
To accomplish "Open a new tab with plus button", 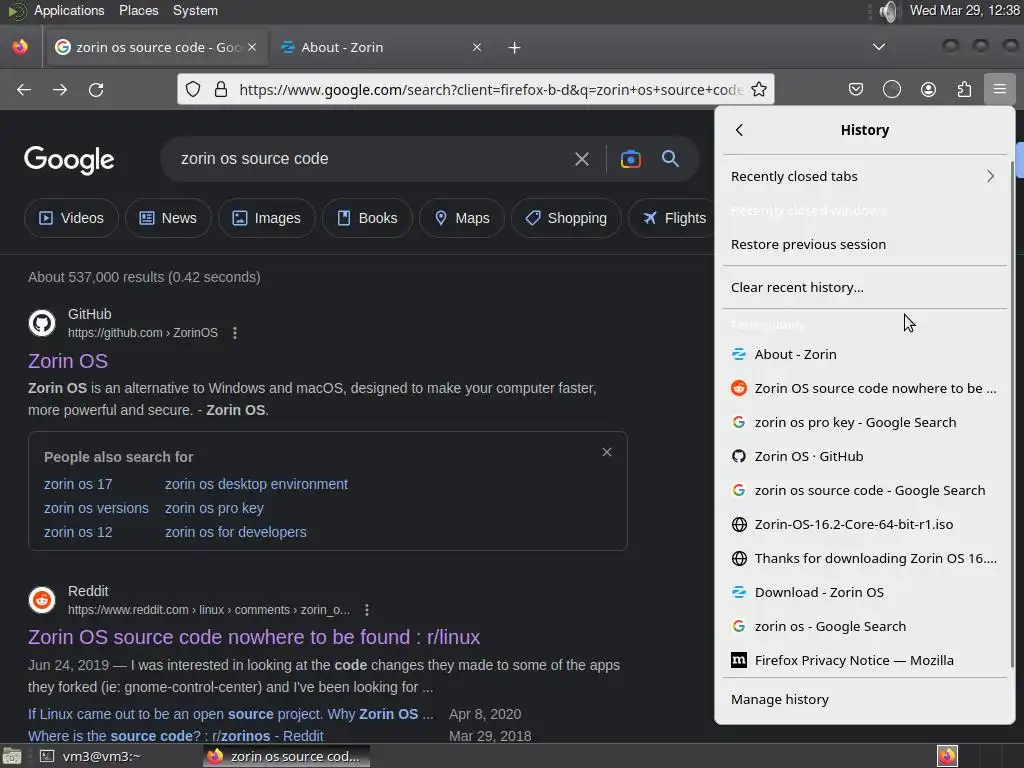I will (515, 48).
